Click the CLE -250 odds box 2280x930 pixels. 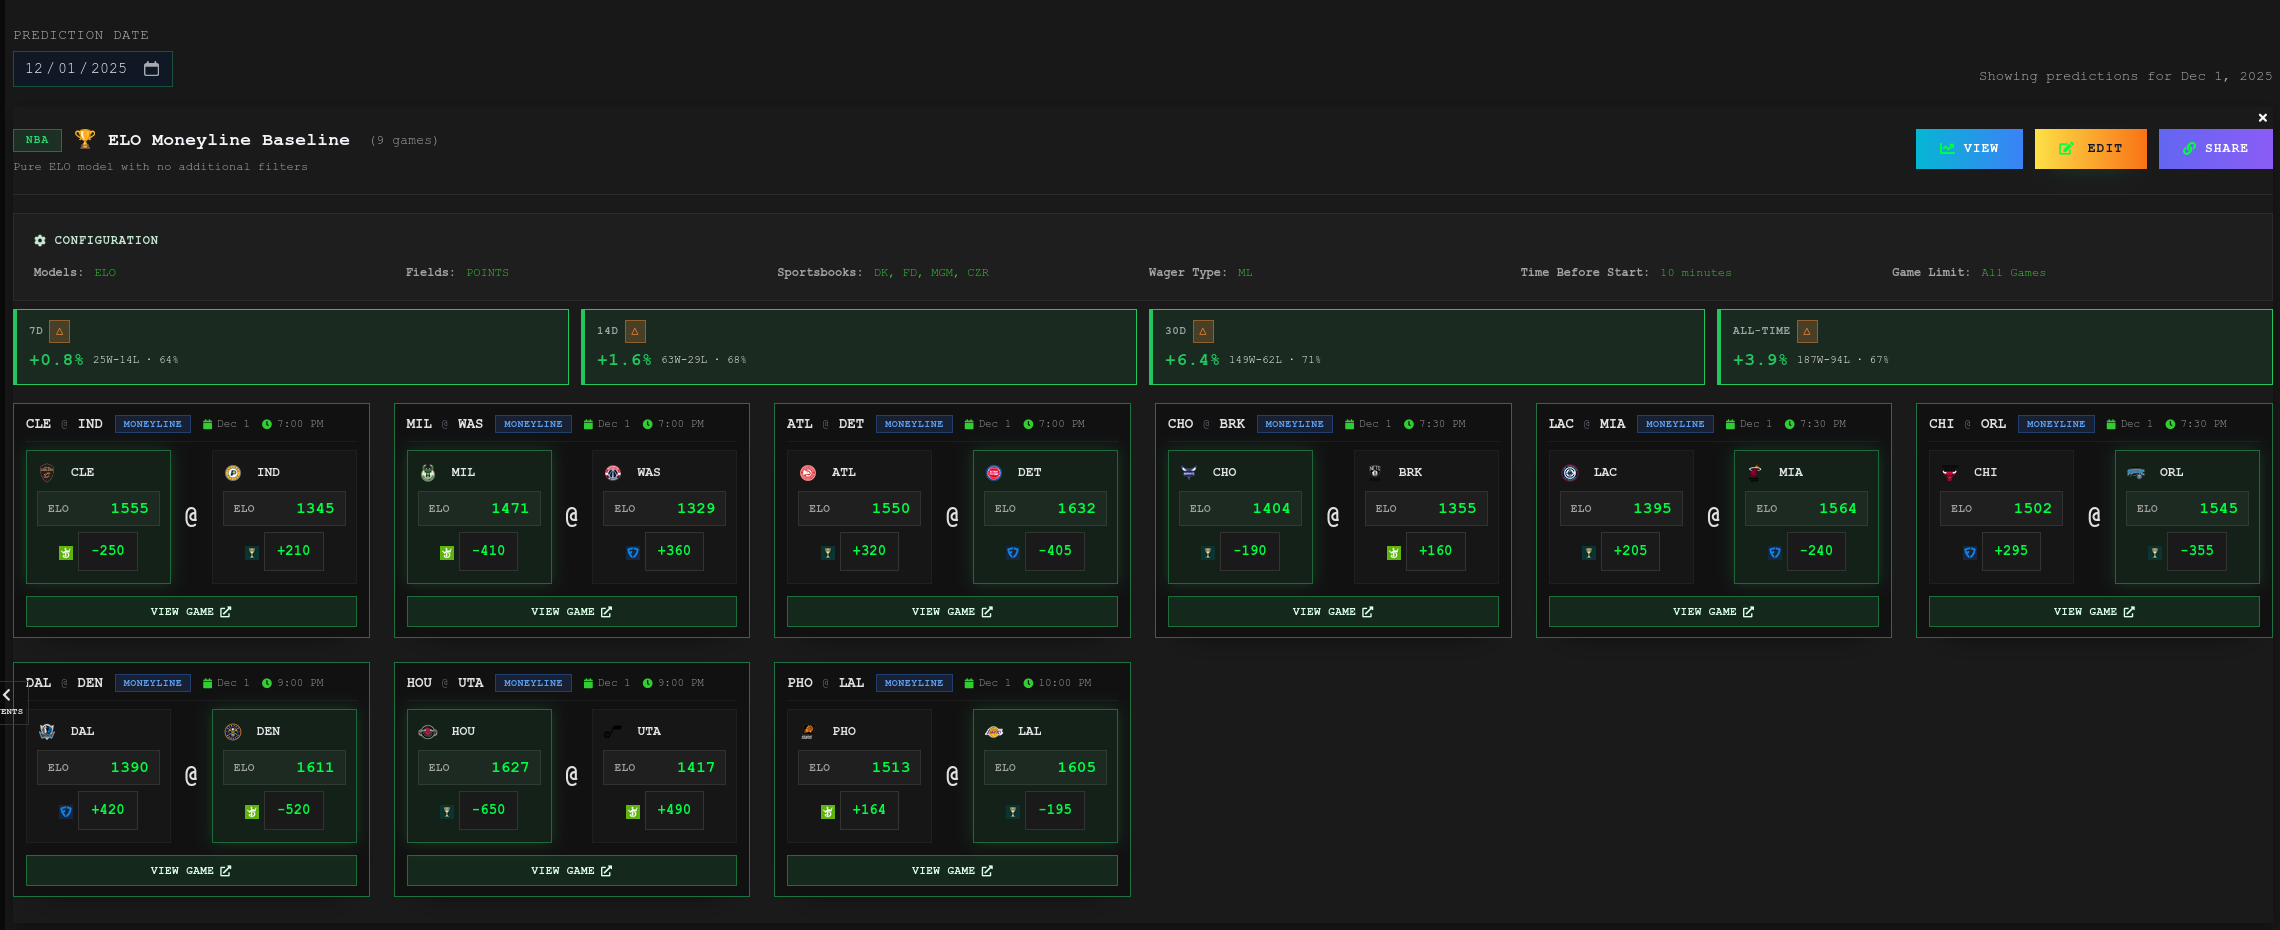(108, 551)
